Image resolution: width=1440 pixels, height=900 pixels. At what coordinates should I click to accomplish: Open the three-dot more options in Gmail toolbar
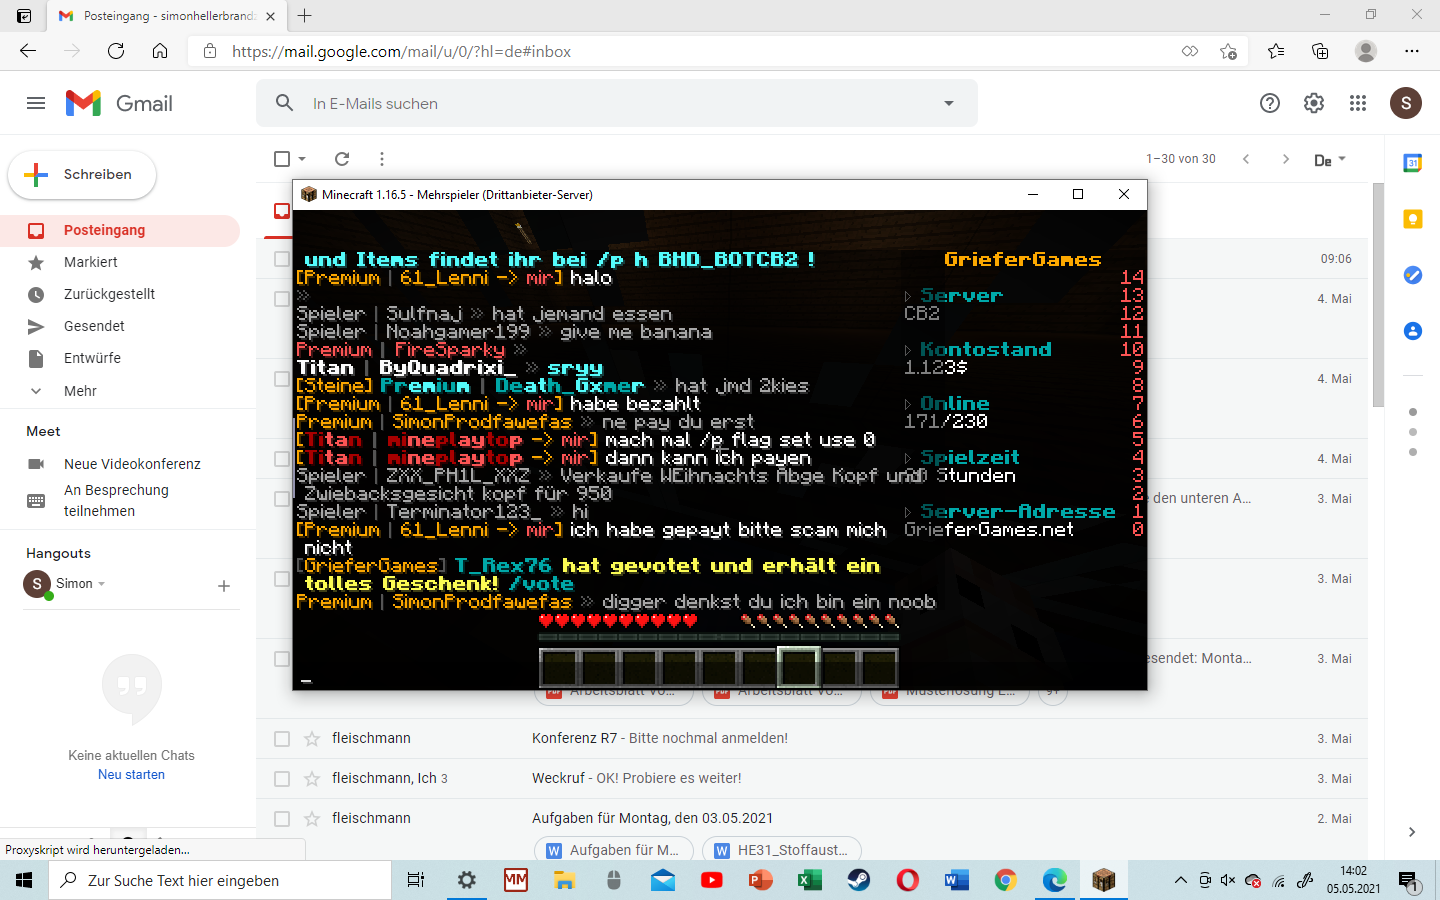pos(382,159)
